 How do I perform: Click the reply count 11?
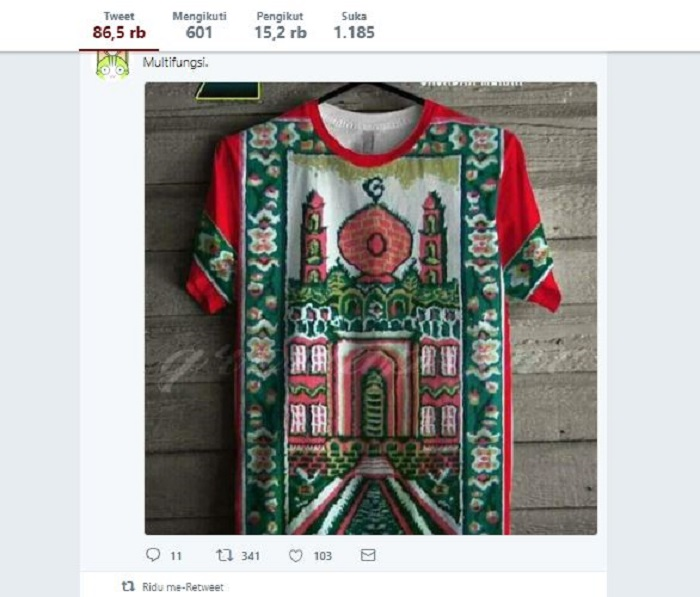[x=176, y=556]
